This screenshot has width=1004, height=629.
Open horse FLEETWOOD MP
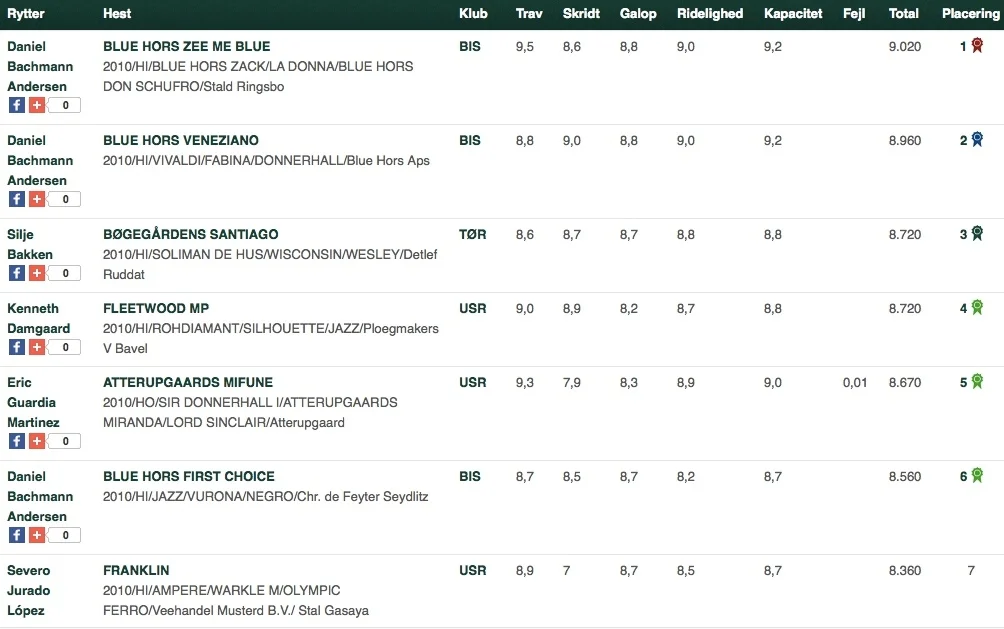(156, 309)
